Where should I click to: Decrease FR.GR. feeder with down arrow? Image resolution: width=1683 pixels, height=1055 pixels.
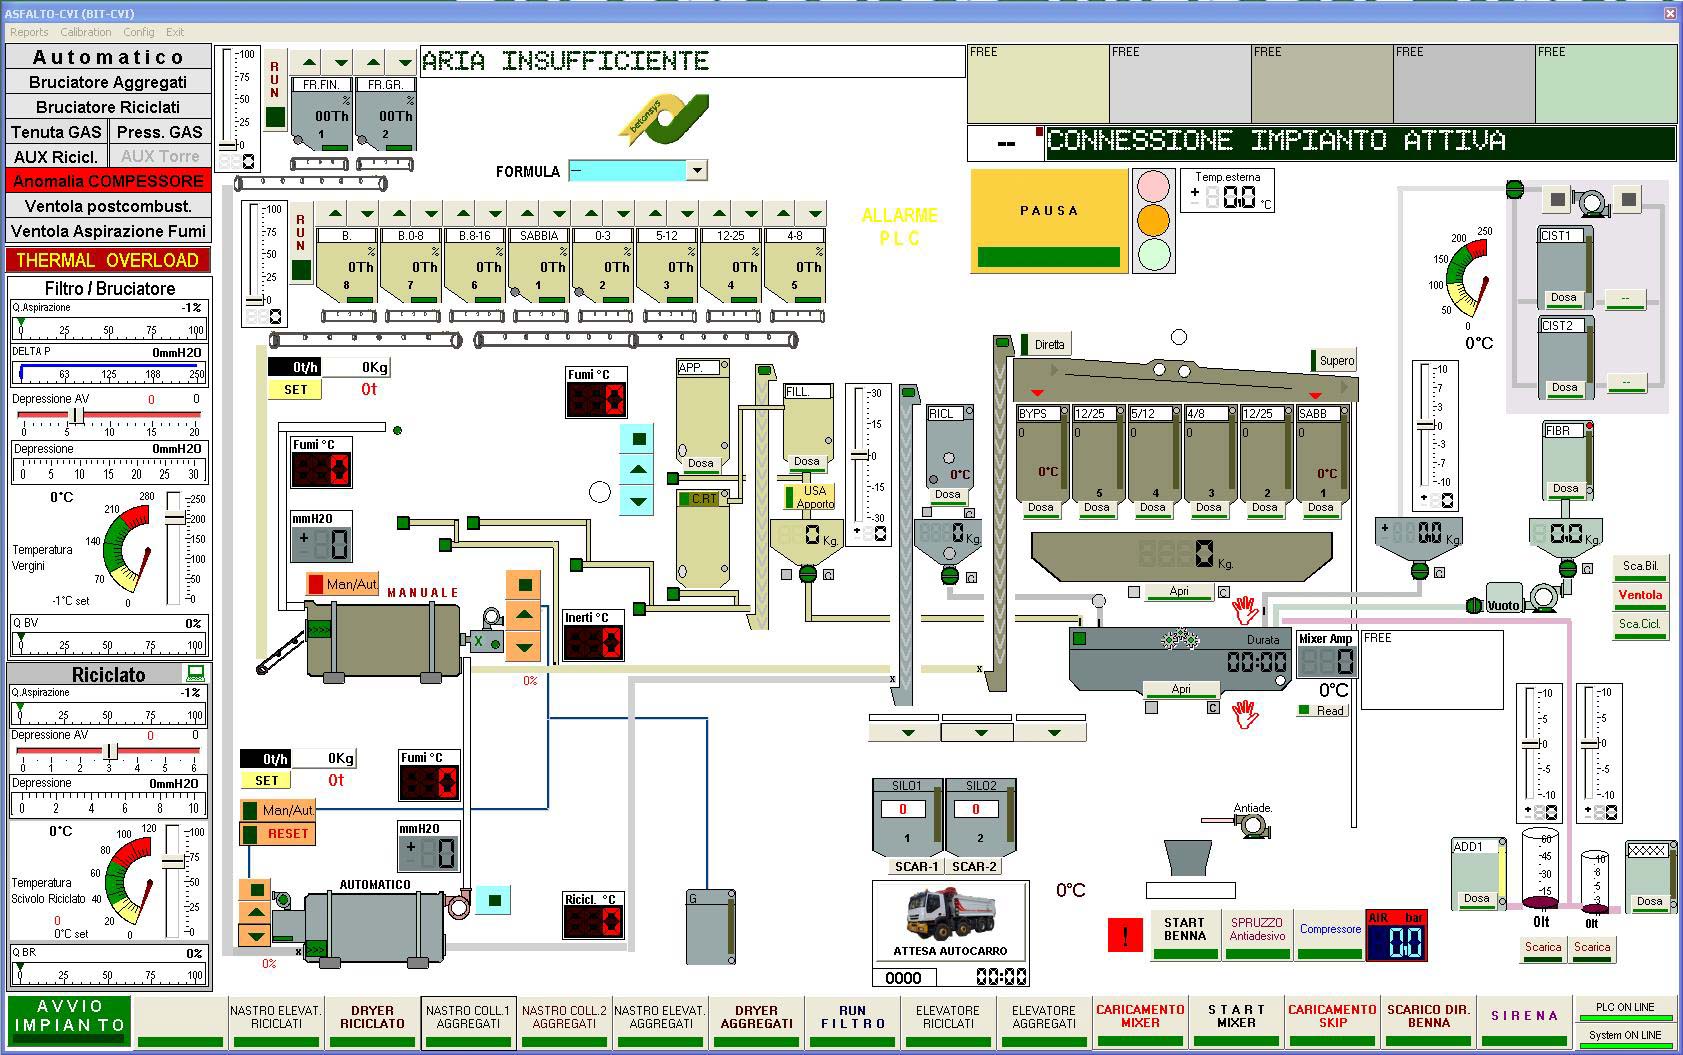403,62
